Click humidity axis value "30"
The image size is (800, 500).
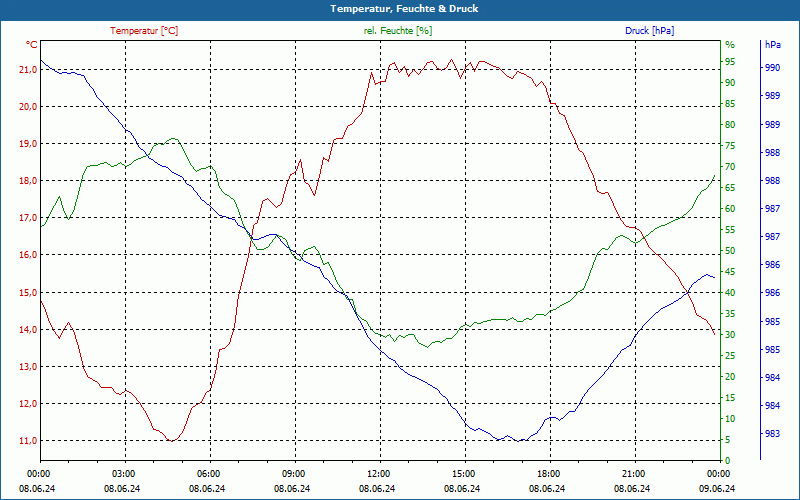pos(730,335)
